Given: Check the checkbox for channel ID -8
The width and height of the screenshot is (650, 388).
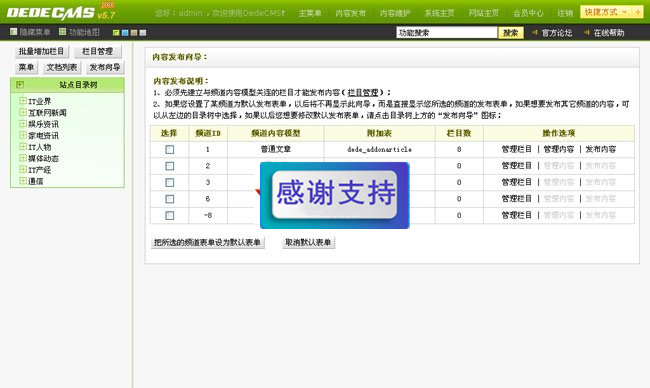Looking at the screenshot, I should pos(170,216).
